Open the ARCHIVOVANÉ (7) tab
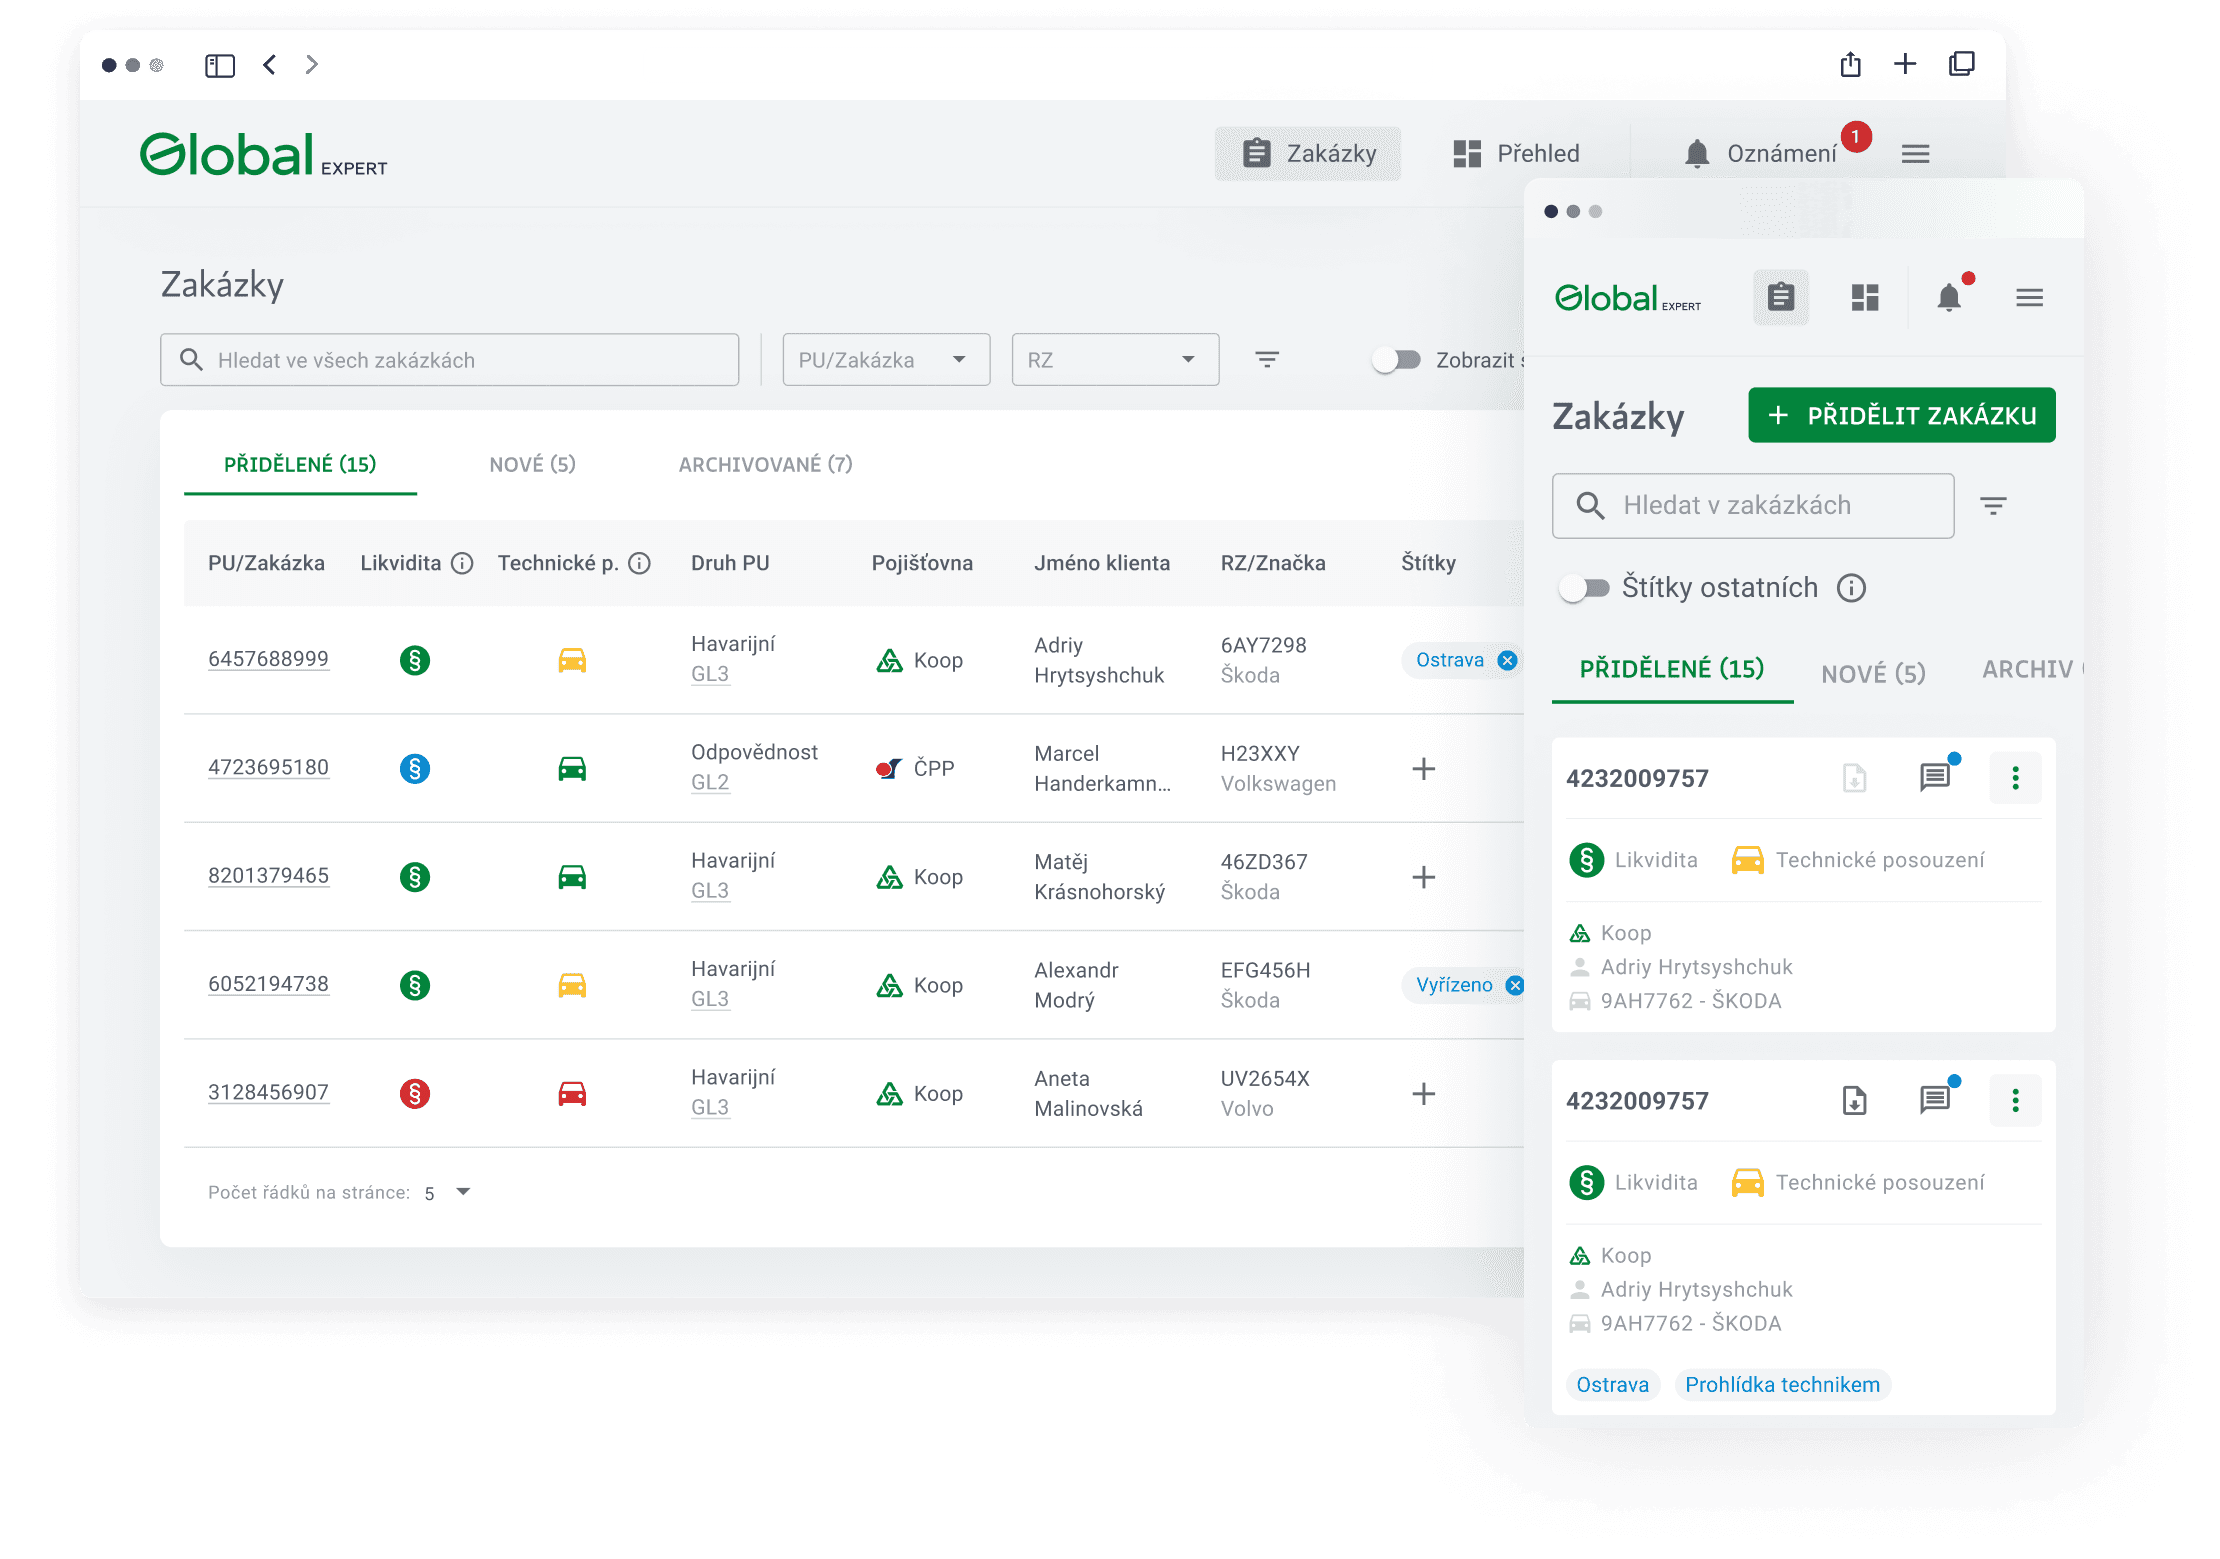This screenshot has width=2220, height=1559. coord(765,464)
